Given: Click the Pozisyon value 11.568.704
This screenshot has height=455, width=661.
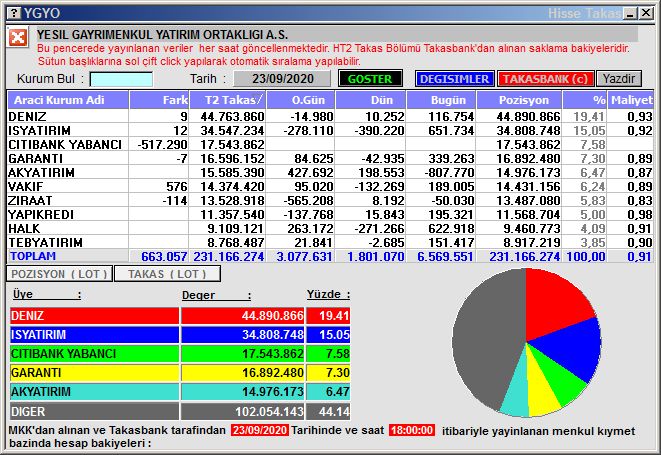Looking at the screenshot, I should click(x=528, y=215).
